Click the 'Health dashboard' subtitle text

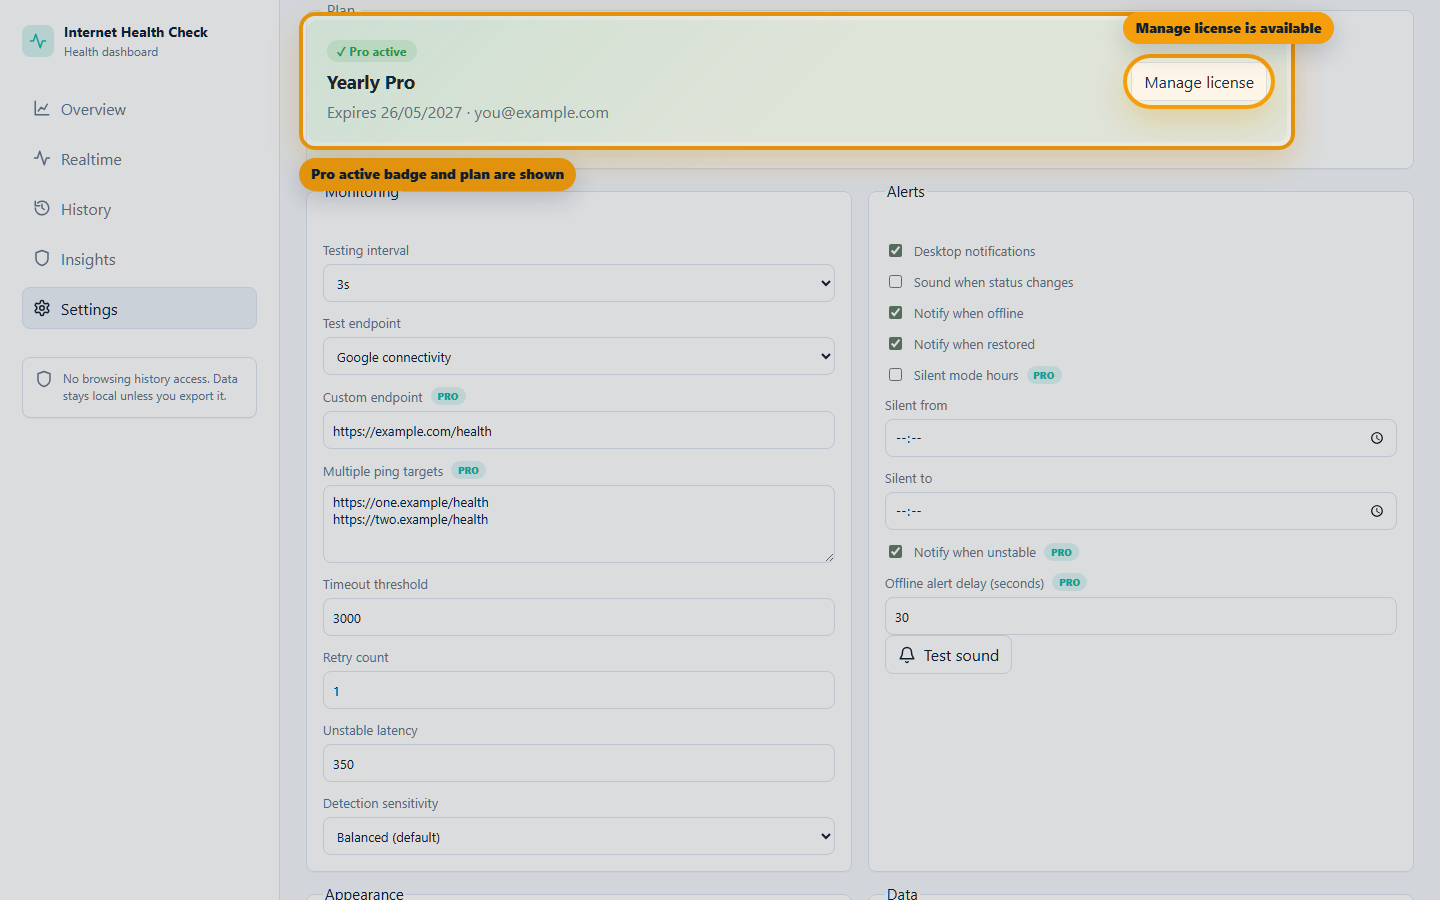click(x=111, y=52)
